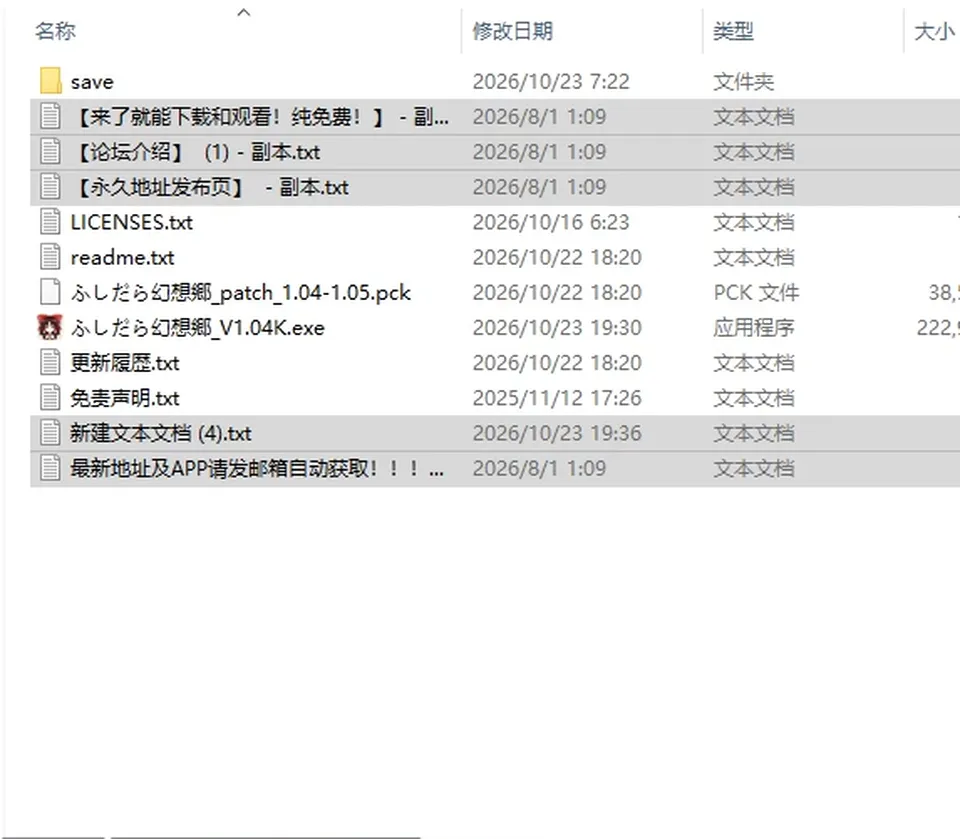
Task: Click the icon of 新建文本文档 (4).txt
Action: (x=50, y=433)
